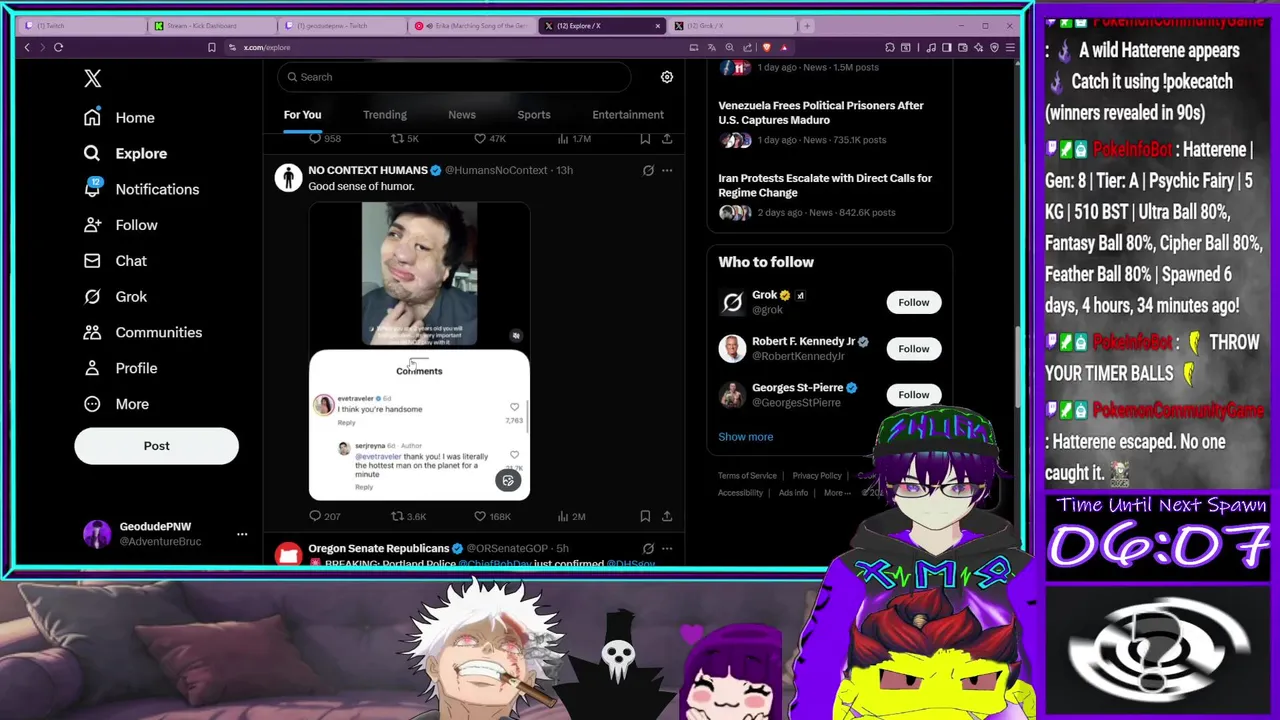Share the previous post with 1.7M views
The height and width of the screenshot is (720, 1280).
coord(667,139)
